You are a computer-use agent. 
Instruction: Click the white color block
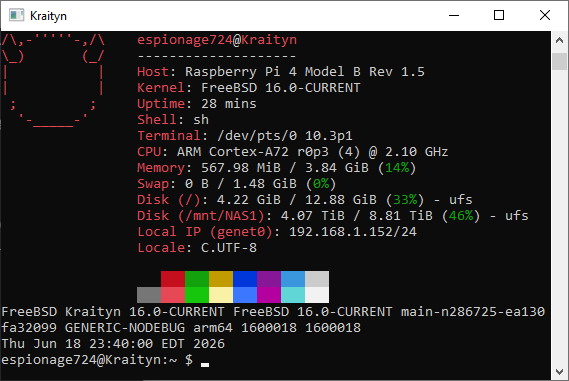[317, 295]
